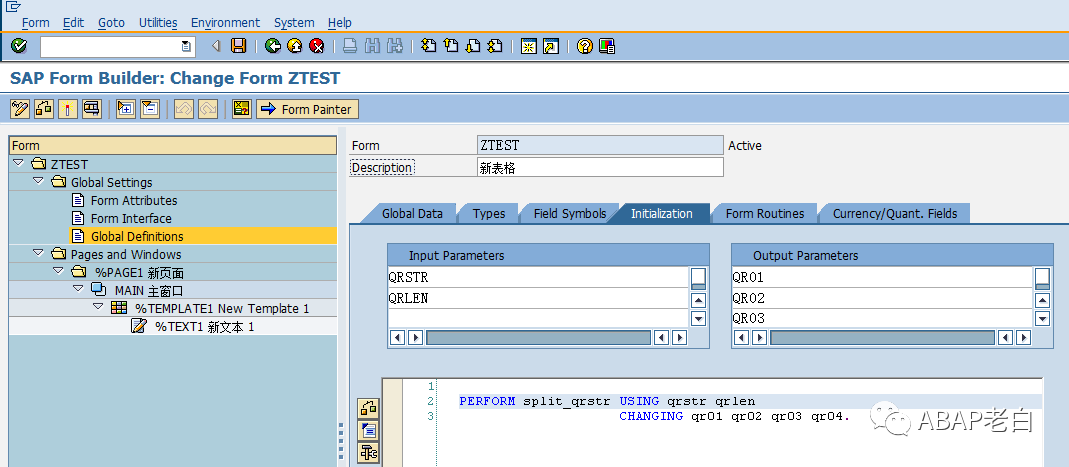Open Help via the question mark icon
This screenshot has width=1069, height=467.
[584, 46]
